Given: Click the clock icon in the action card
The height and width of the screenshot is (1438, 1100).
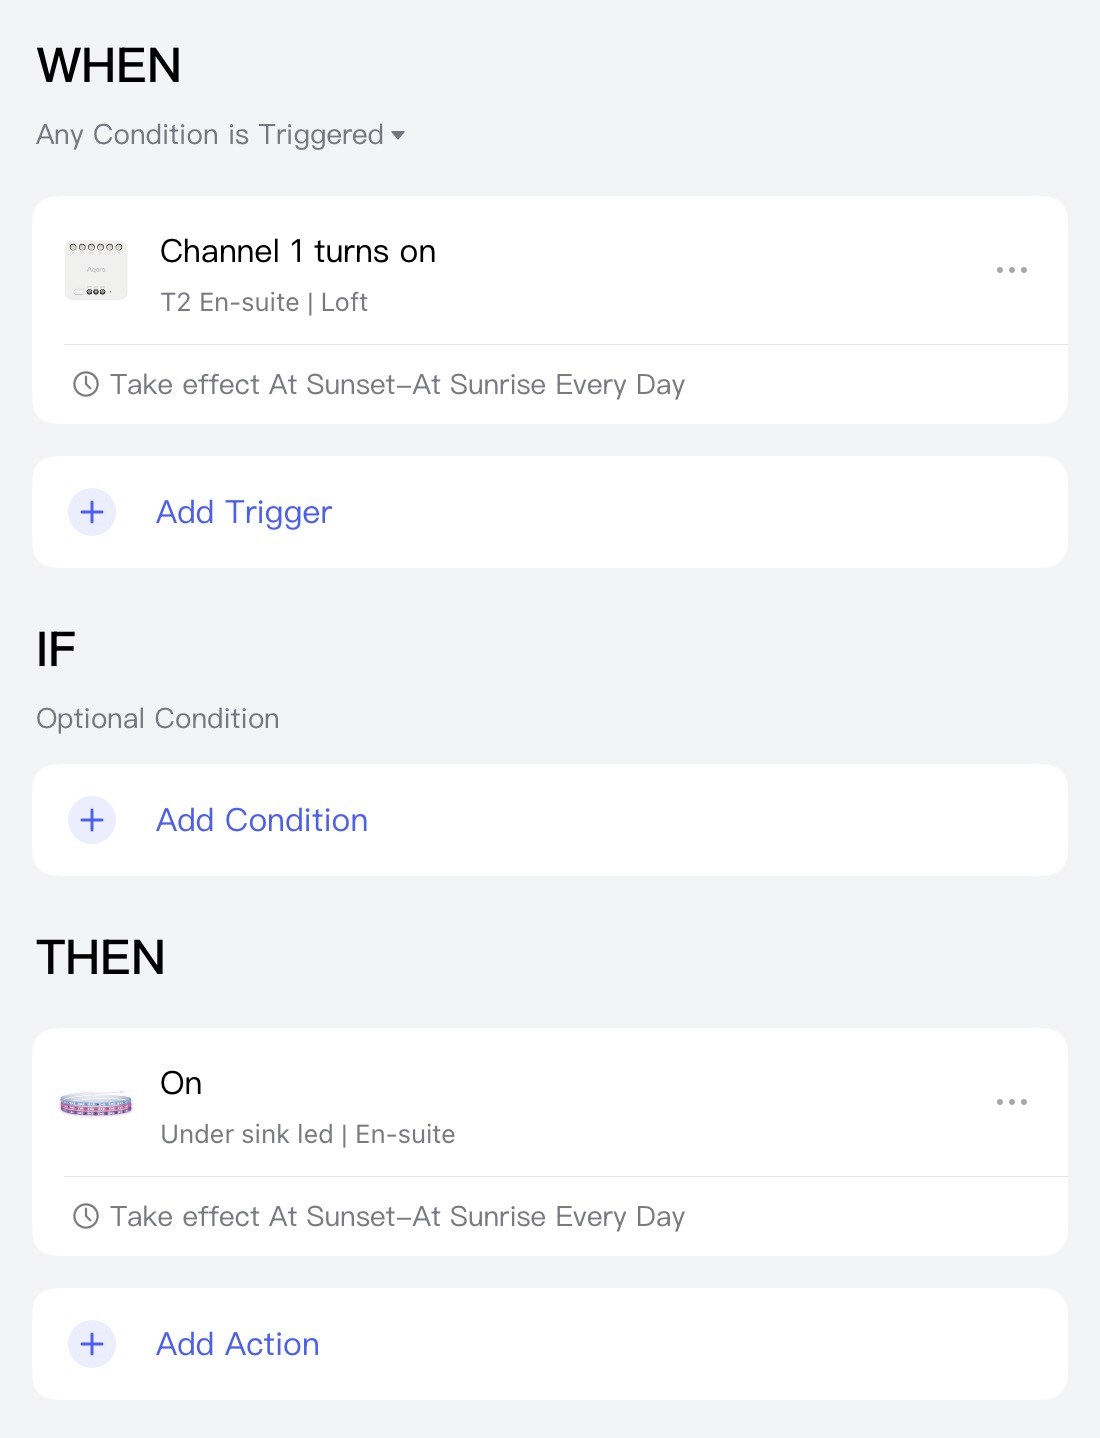Looking at the screenshot, I should [86, 1216].
